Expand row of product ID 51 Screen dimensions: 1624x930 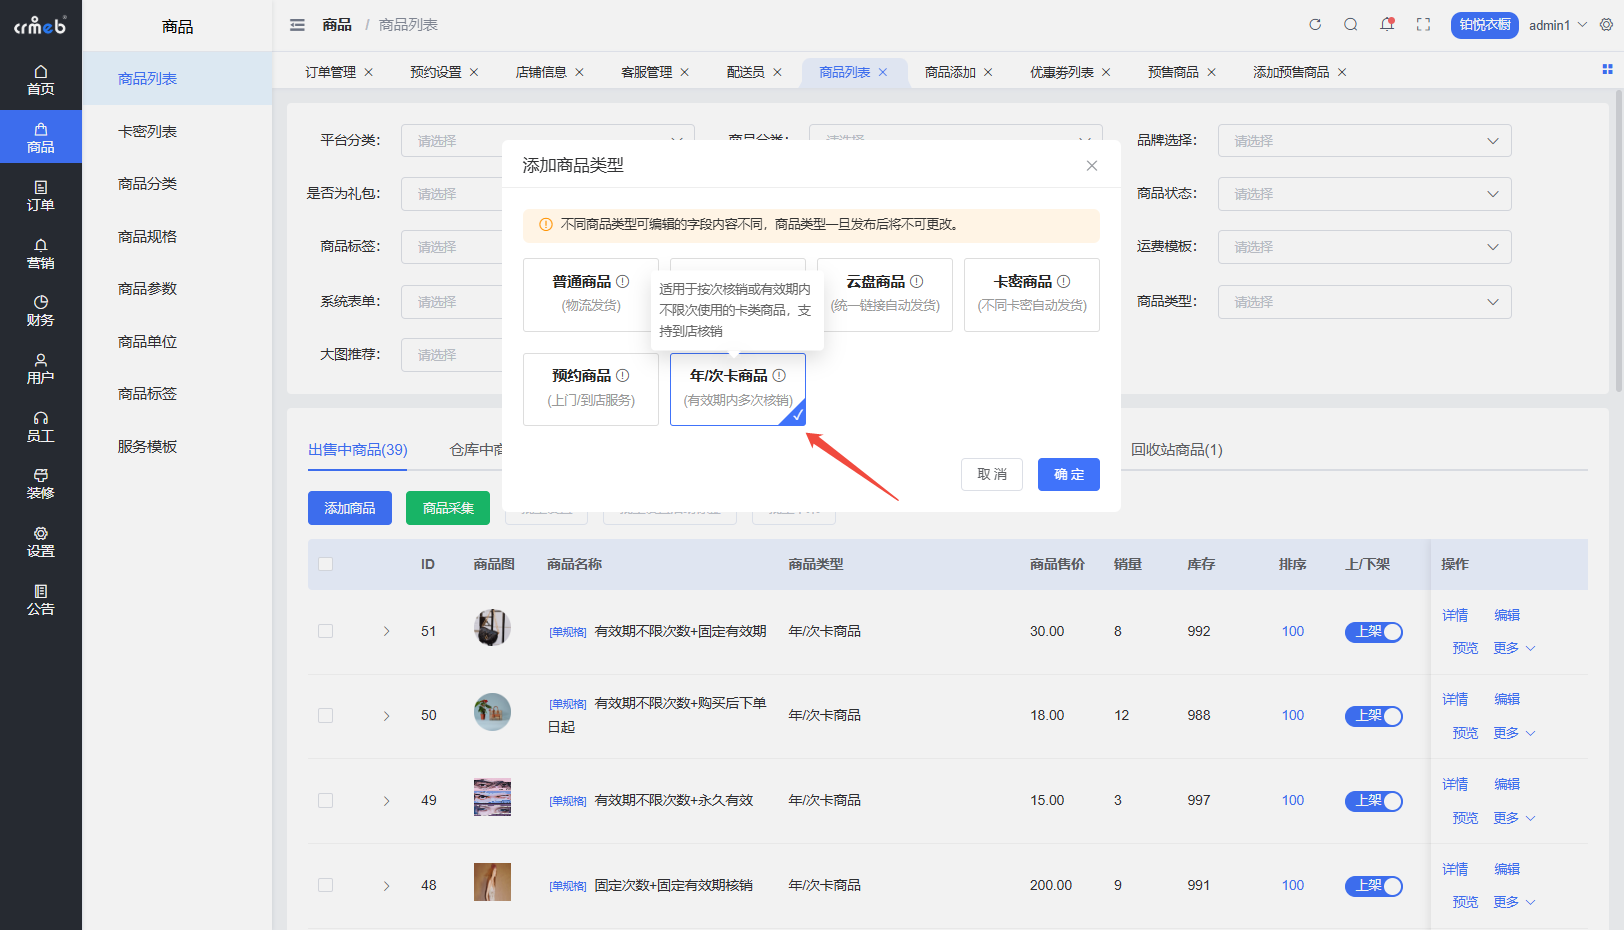pos(386,632)
